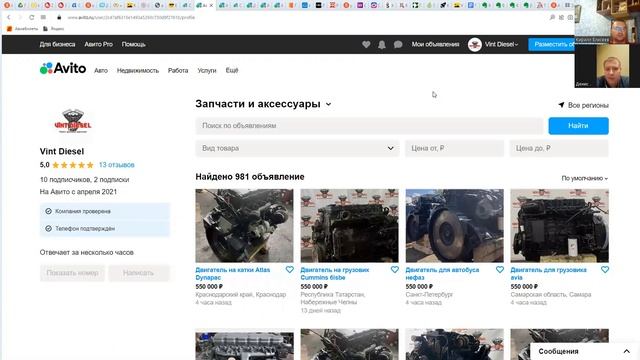
Task: Click the rating stars under Vint Diesel
Action: click(73, 165)
